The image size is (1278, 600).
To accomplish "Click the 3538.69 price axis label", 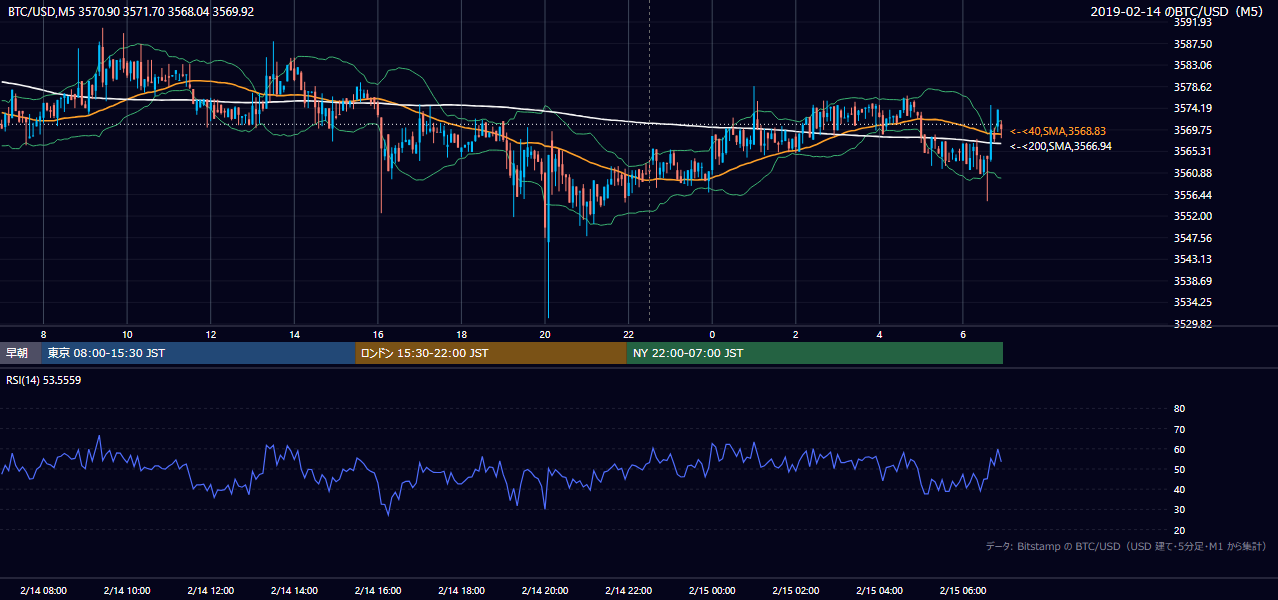I will tap(1193, 281).
